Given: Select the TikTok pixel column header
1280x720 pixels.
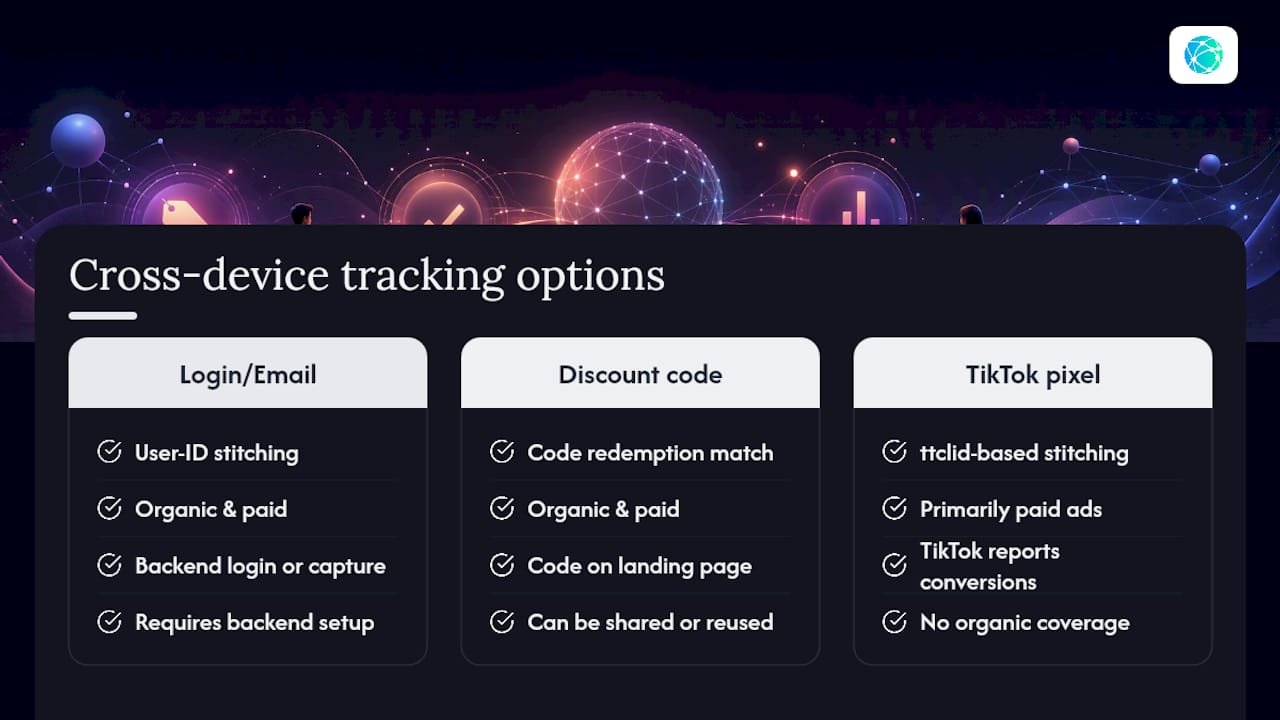Looking at the screenshot, I should 1033,373.
